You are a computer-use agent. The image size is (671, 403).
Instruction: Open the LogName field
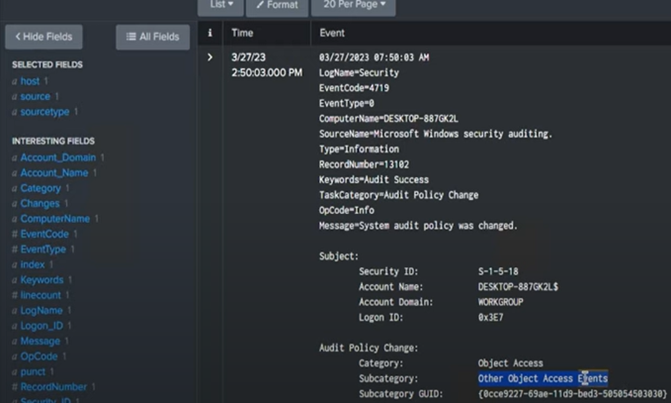click(42, 311)
